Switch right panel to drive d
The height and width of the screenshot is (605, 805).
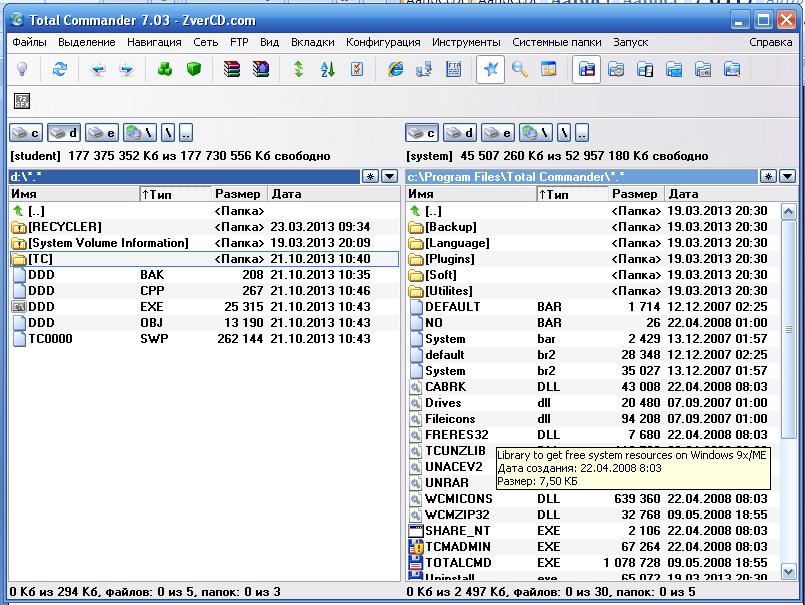(x=460, y=133)
